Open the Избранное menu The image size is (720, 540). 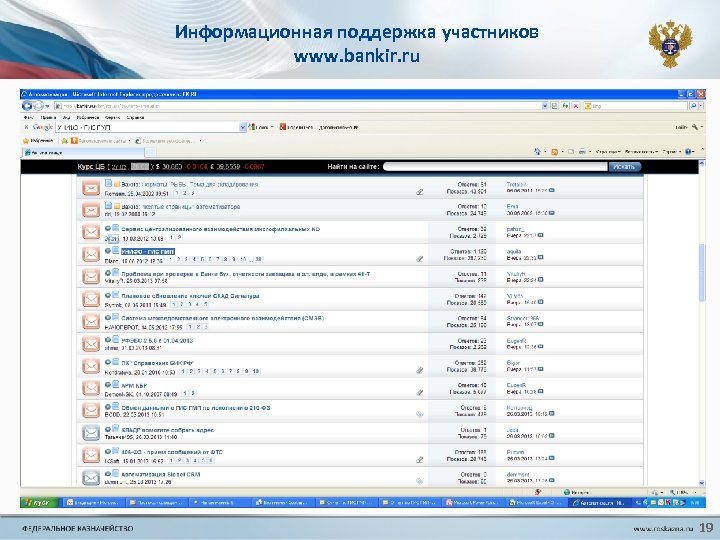[x=87, y=118]
